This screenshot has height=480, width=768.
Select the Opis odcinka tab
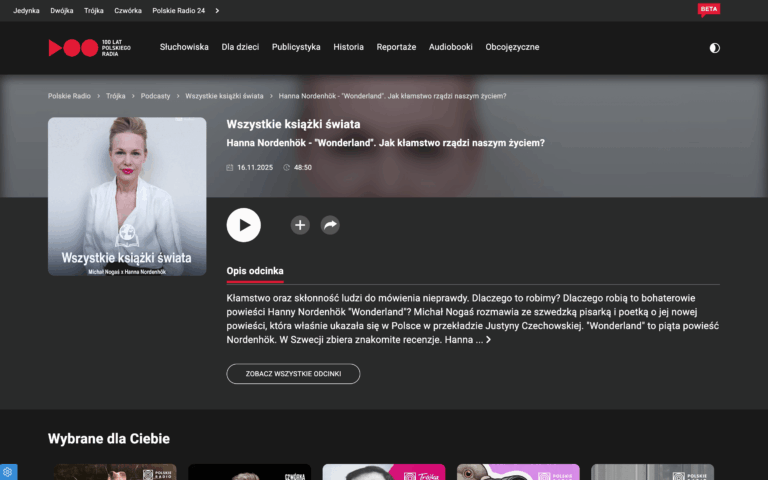tap(255, 271)
